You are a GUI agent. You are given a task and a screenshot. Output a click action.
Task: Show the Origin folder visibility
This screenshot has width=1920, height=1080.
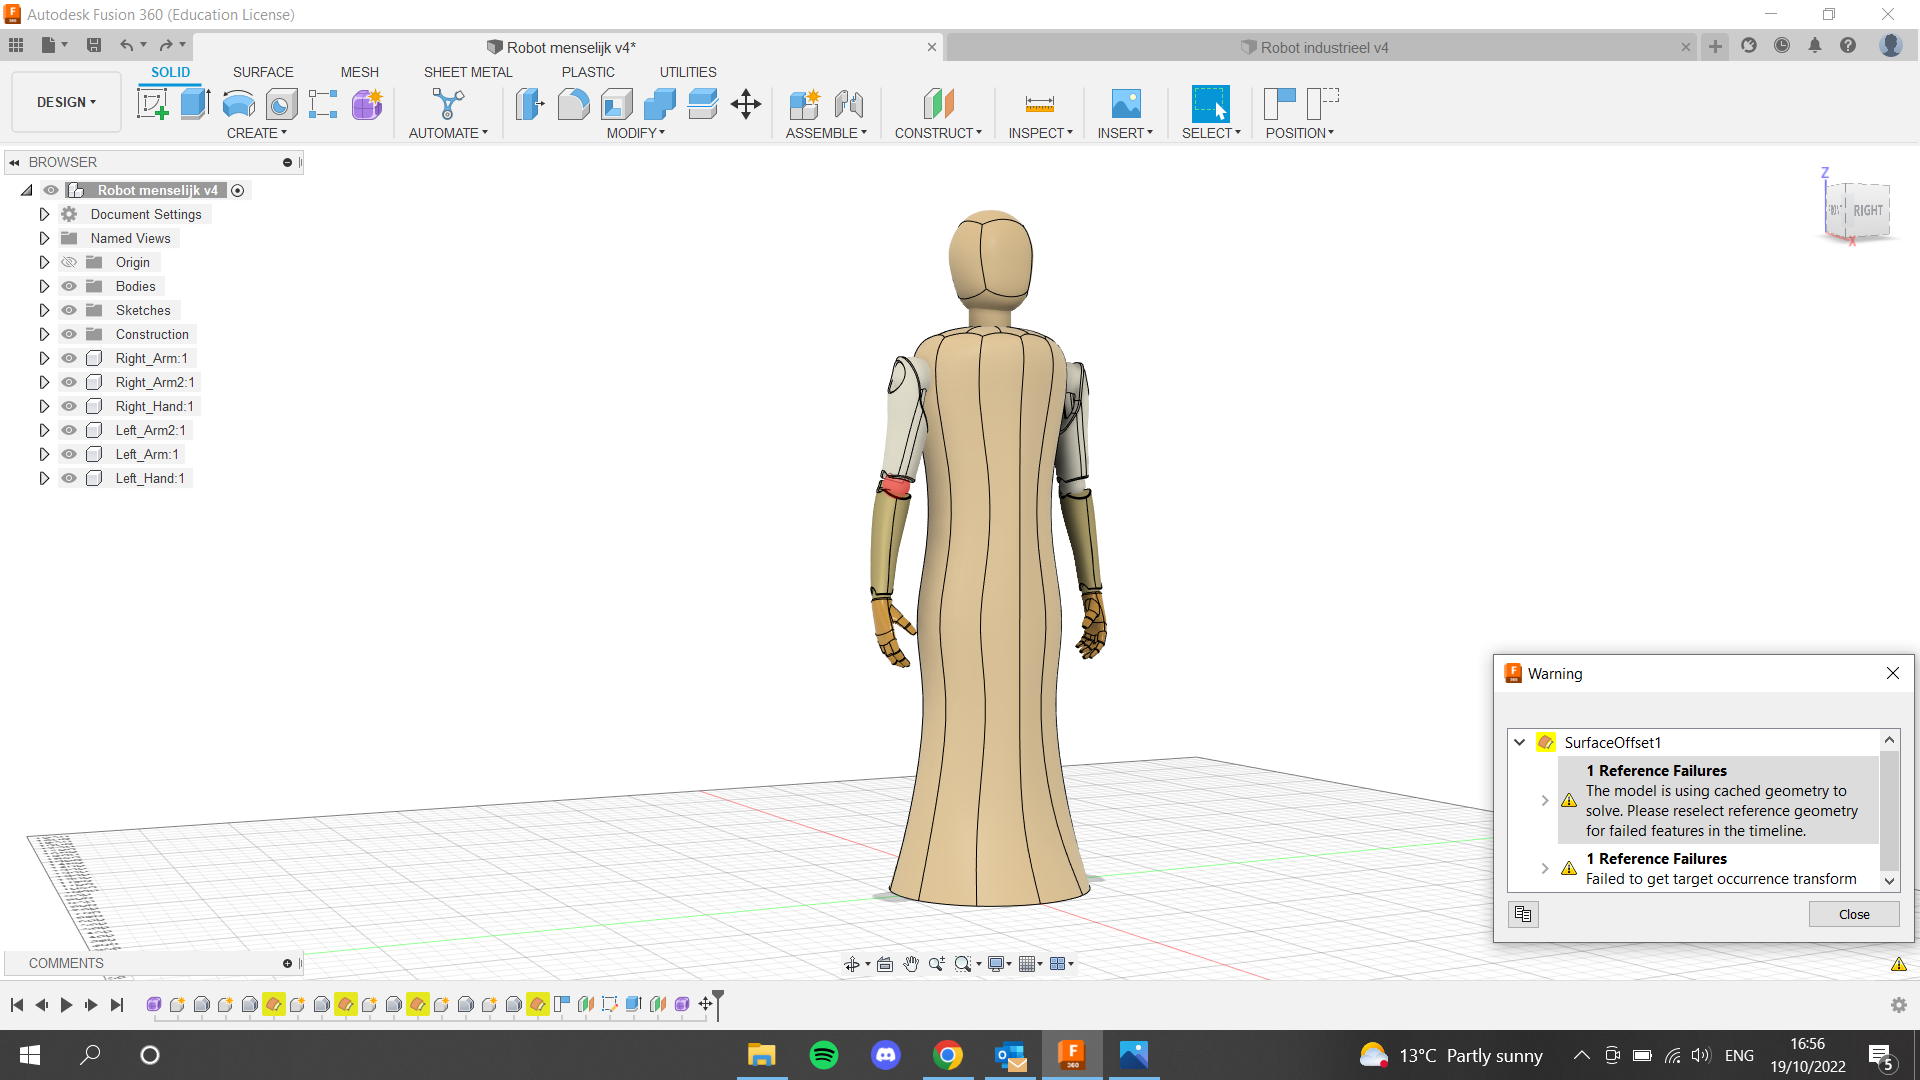pyautogui.click(x=68, y=262)
